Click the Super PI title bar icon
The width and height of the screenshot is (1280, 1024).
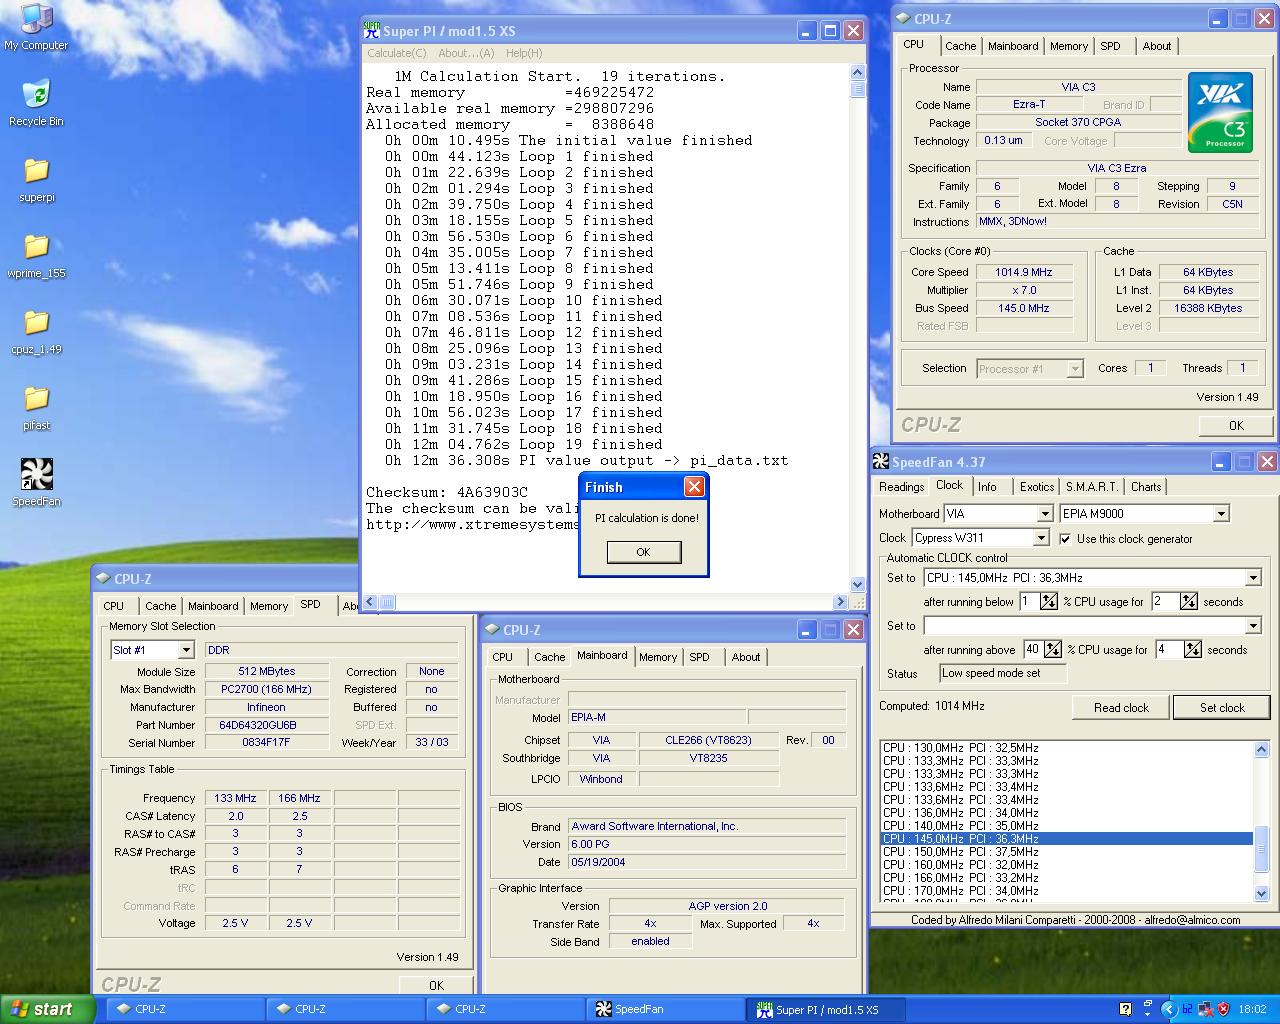372,31
